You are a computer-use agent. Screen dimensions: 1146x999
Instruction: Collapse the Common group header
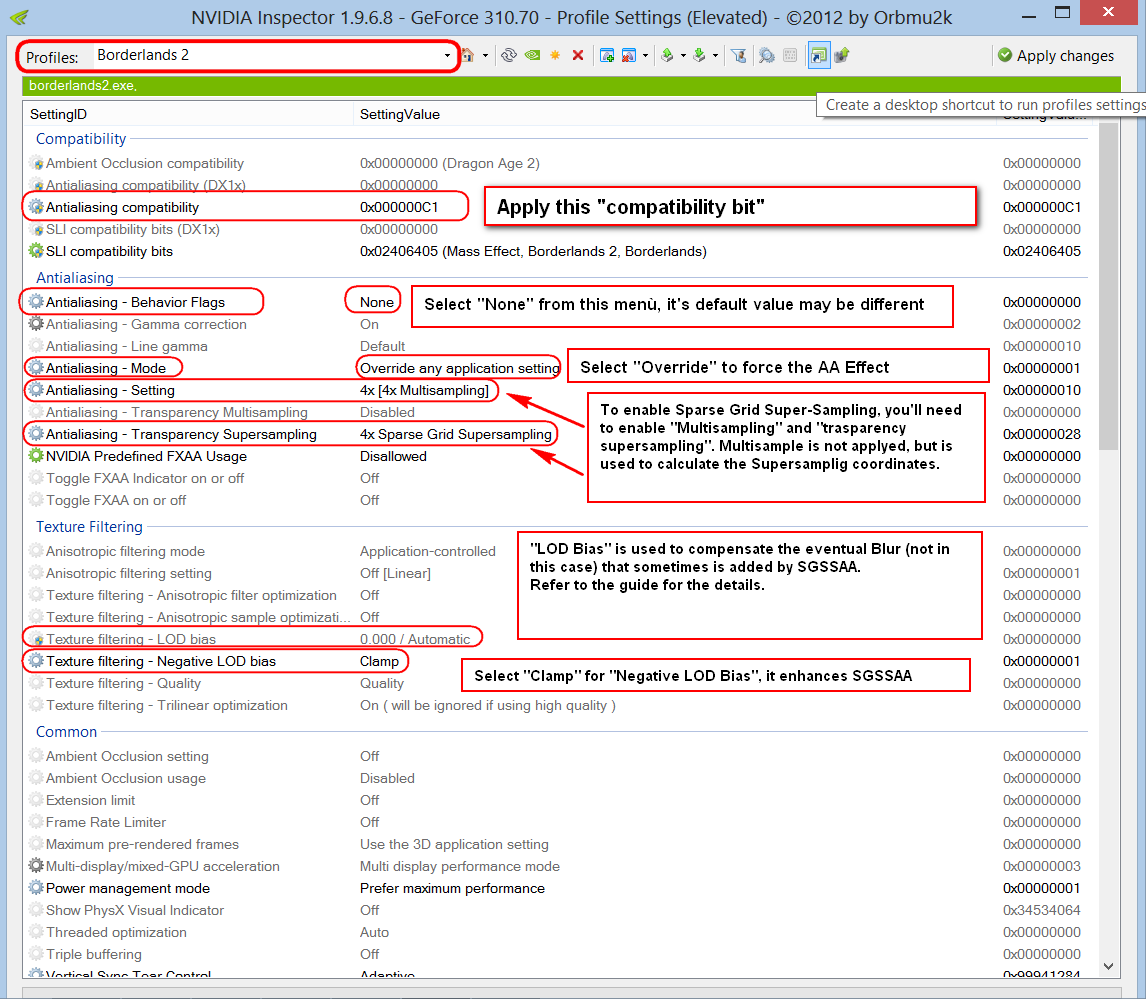point(67,732)
